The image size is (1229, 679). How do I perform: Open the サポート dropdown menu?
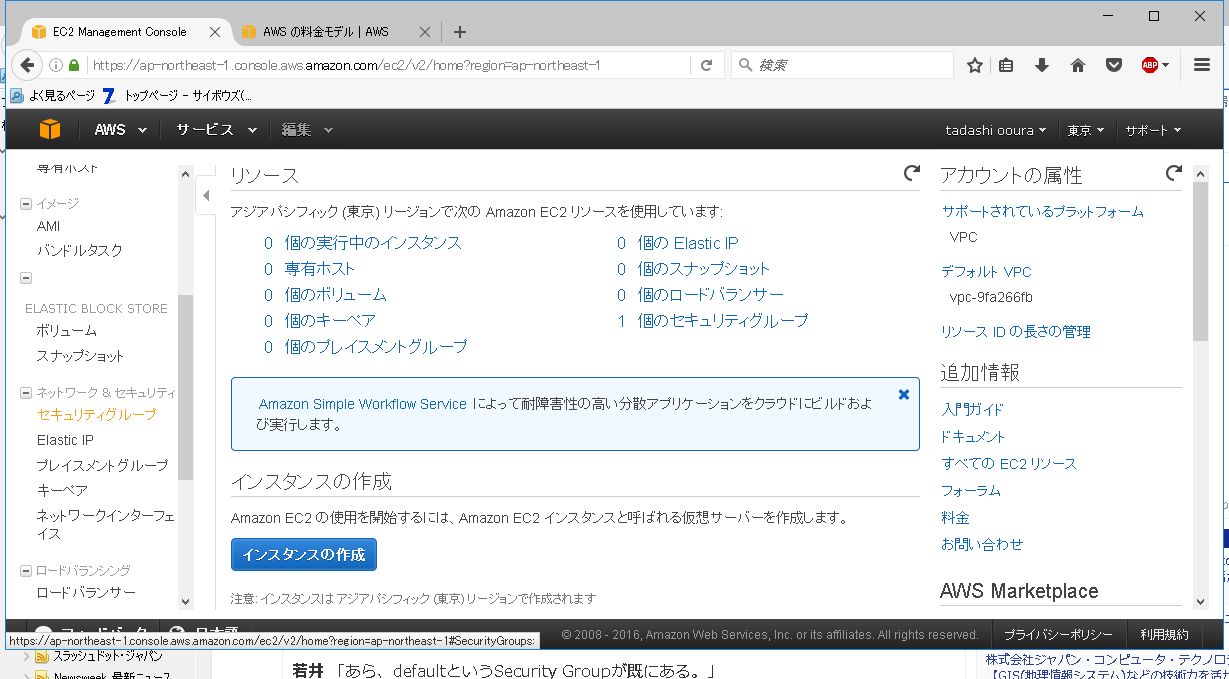[x=1153, y=130]
